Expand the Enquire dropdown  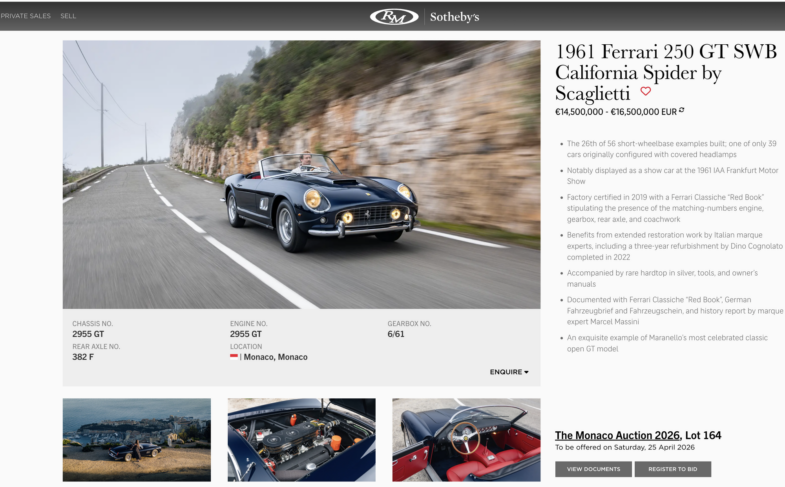tap(509, 372)
